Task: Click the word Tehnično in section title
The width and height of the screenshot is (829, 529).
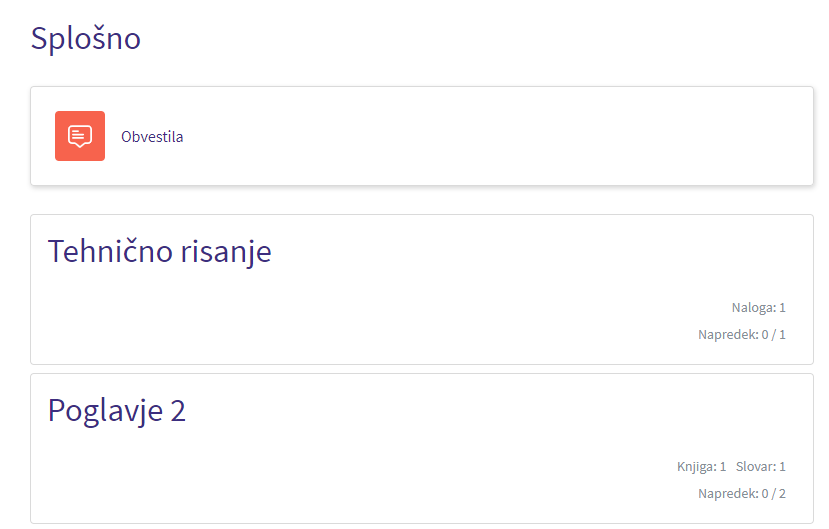Action: [110, 250]
